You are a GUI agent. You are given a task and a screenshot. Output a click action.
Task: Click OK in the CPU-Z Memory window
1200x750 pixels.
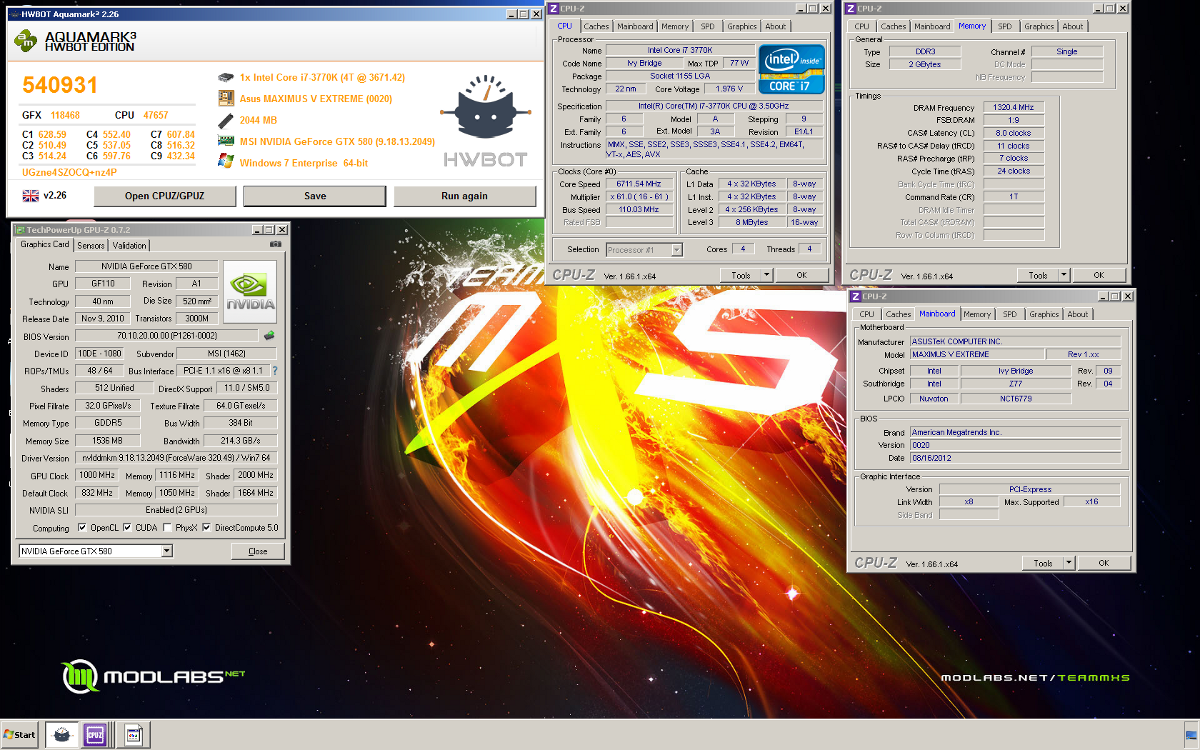click(x=1098, y=275)
